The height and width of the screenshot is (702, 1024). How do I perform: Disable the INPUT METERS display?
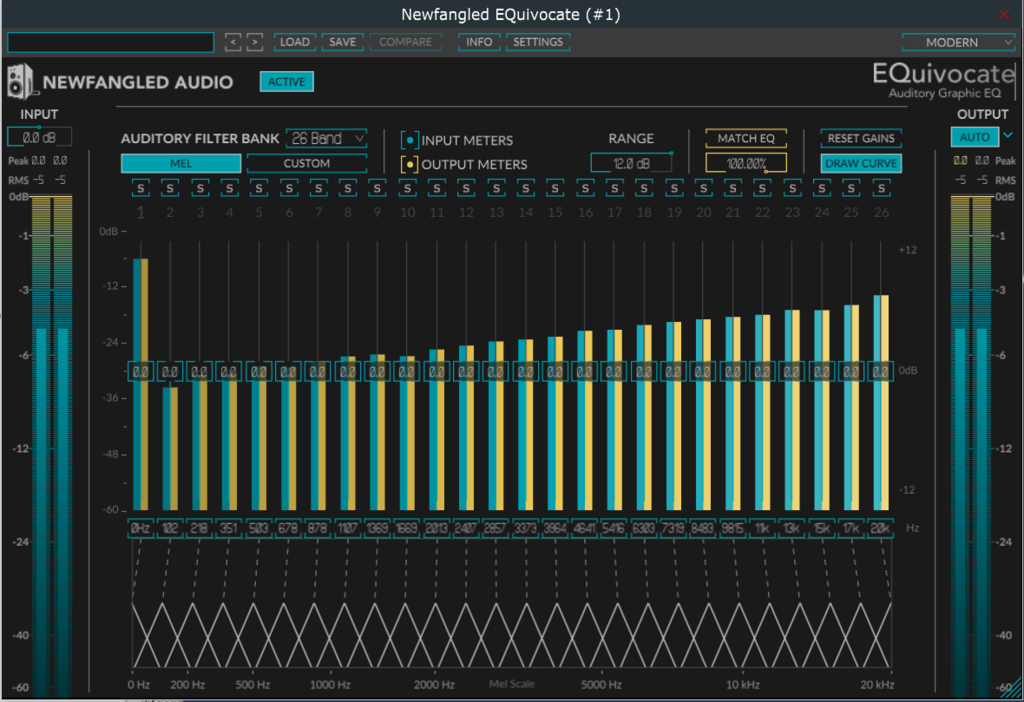[x=409, y=140]
